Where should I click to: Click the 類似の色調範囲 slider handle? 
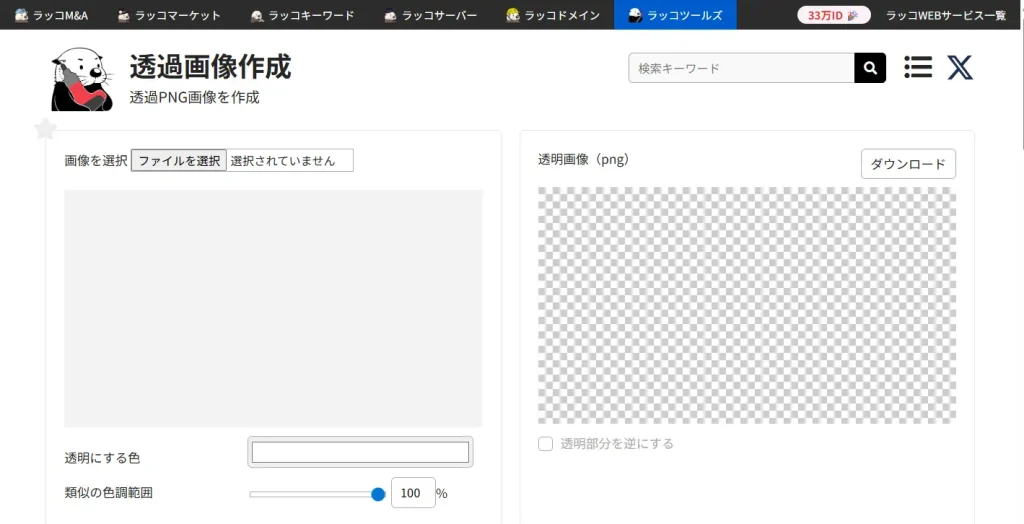[378, 494]
